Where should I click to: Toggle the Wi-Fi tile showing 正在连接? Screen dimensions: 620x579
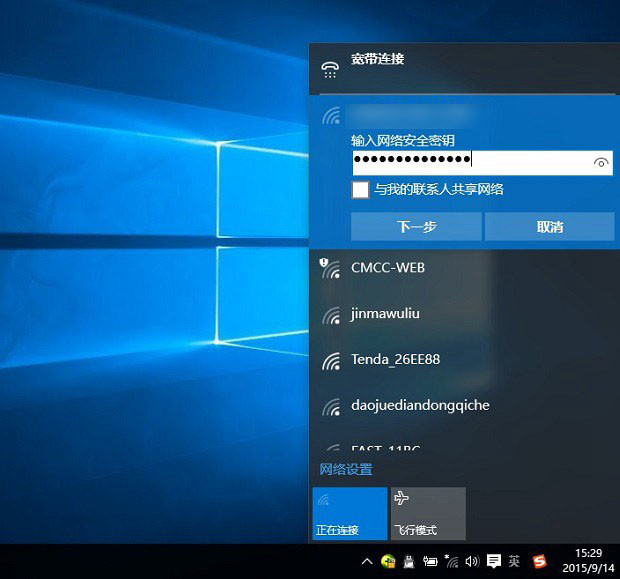point(349,513)
